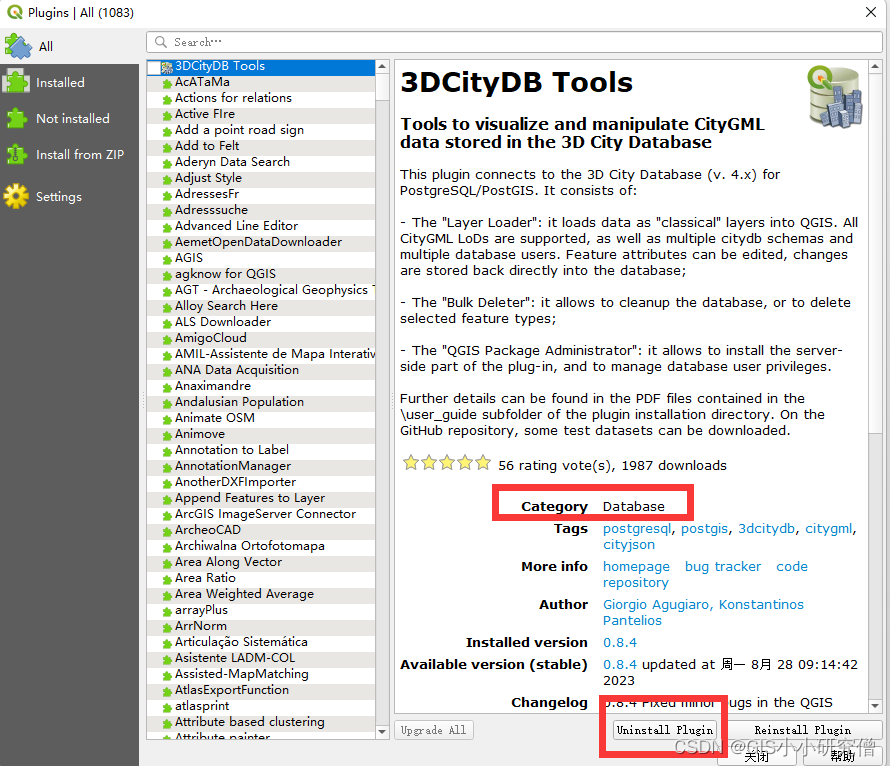Click the Upgrade All button

click(x=434, y=730)
